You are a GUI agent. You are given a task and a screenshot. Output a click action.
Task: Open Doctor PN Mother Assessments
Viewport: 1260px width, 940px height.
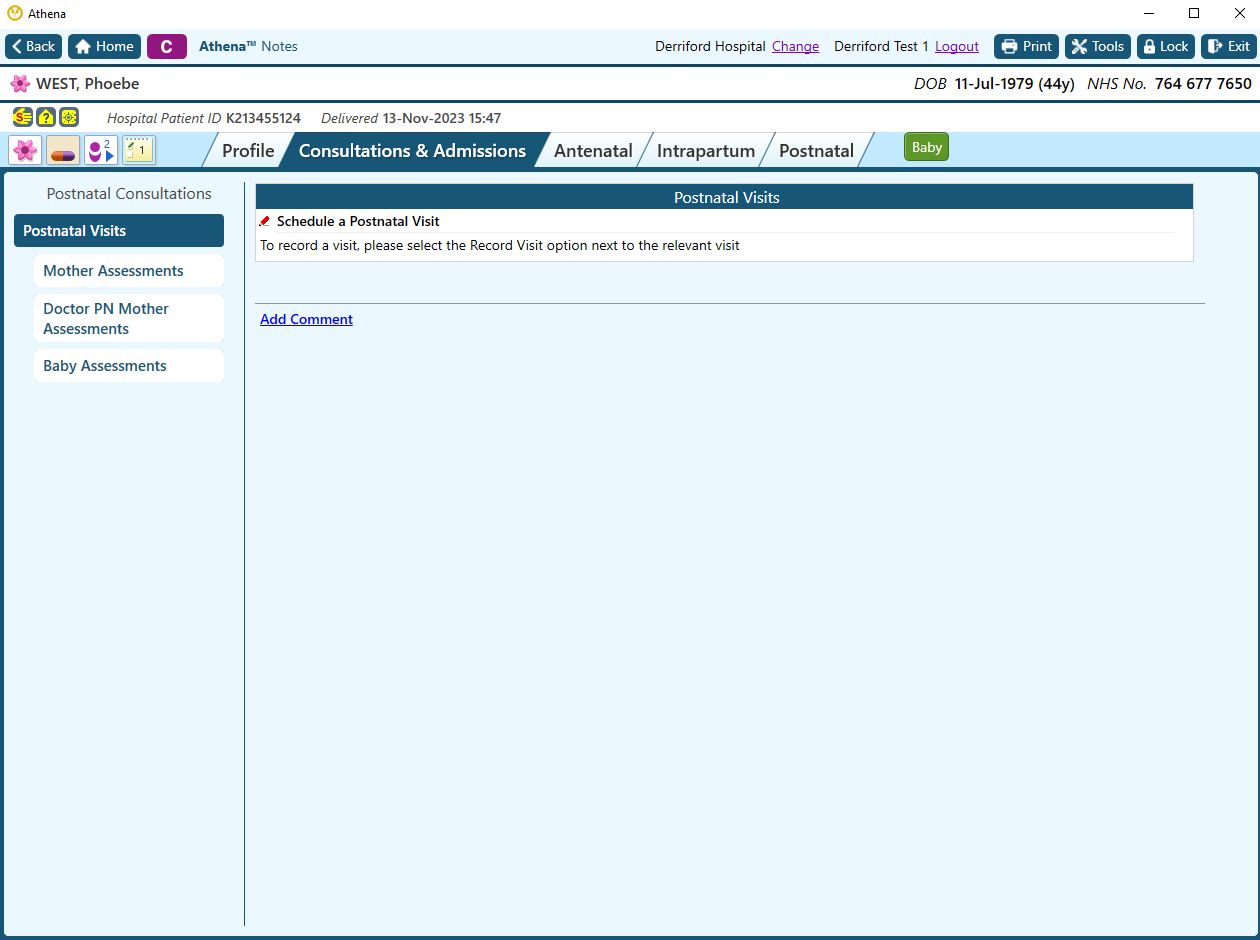click(129, 318)
